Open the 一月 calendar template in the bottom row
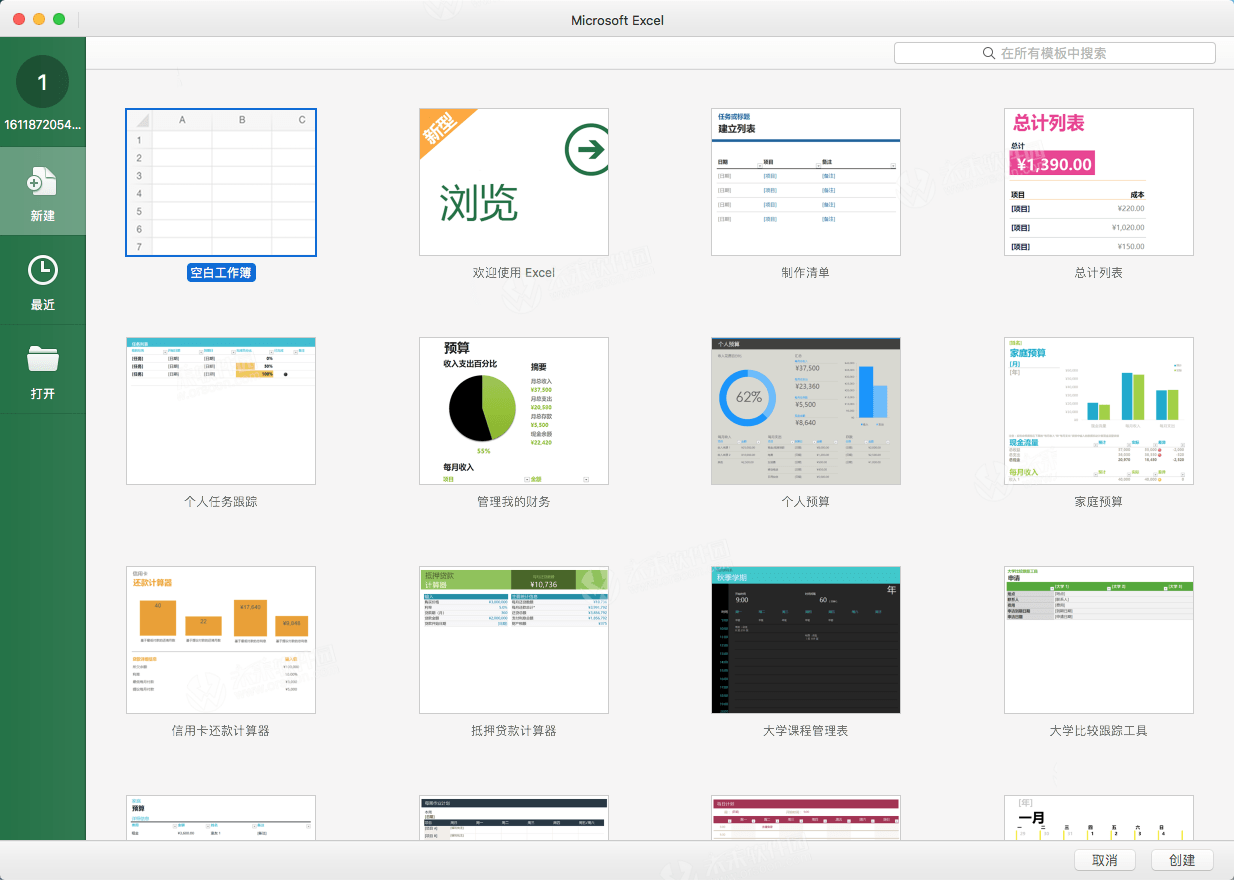 pos(1099,817)
